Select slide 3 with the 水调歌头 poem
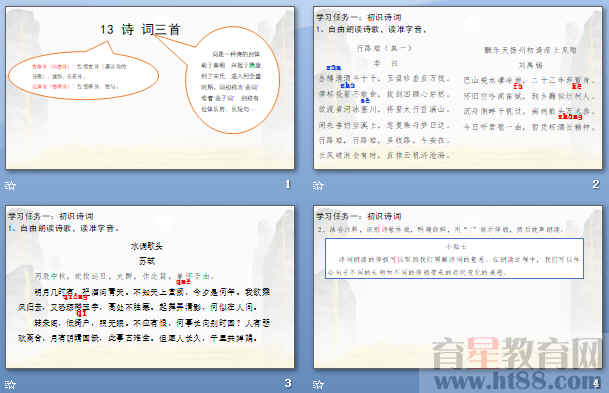This screenshot has height=393, width=609. pos(150,287)
